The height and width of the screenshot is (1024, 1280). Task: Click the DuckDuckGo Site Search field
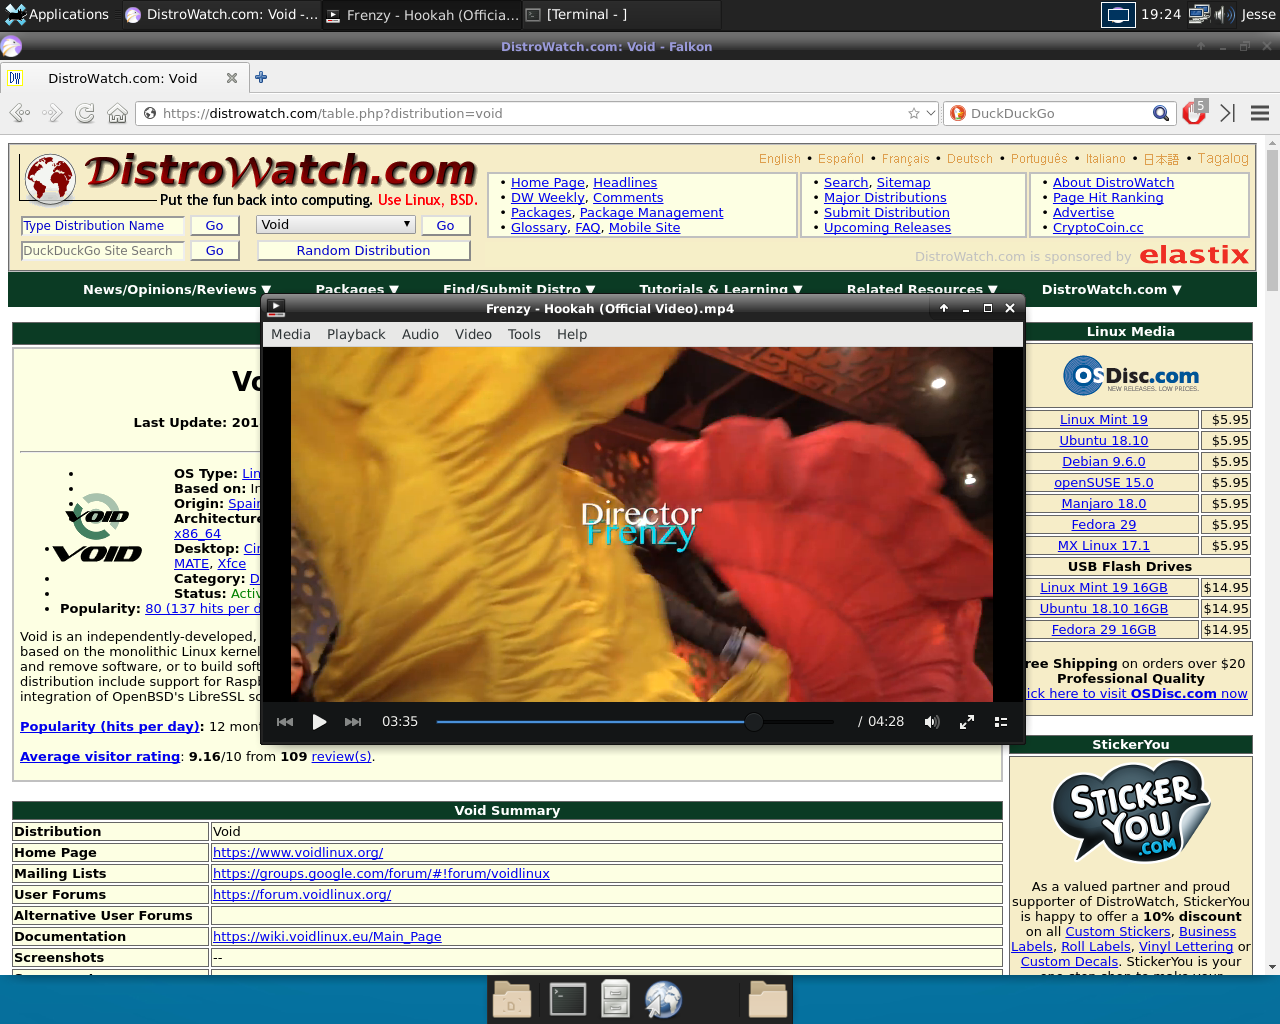(x=102, y=251)
